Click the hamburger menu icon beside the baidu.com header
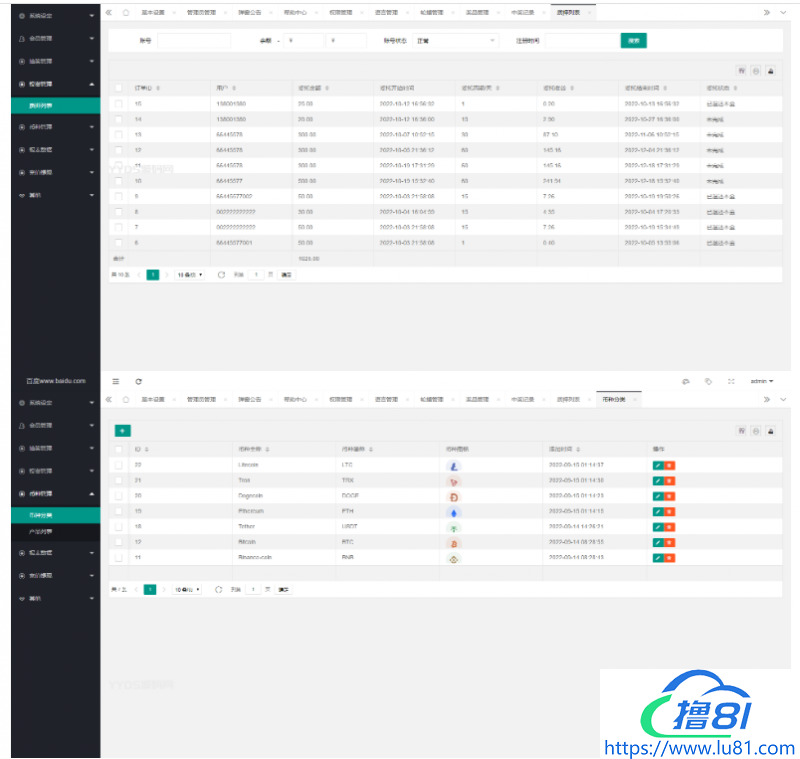Viewport: 800px width, 759px height. pos(116,381)
